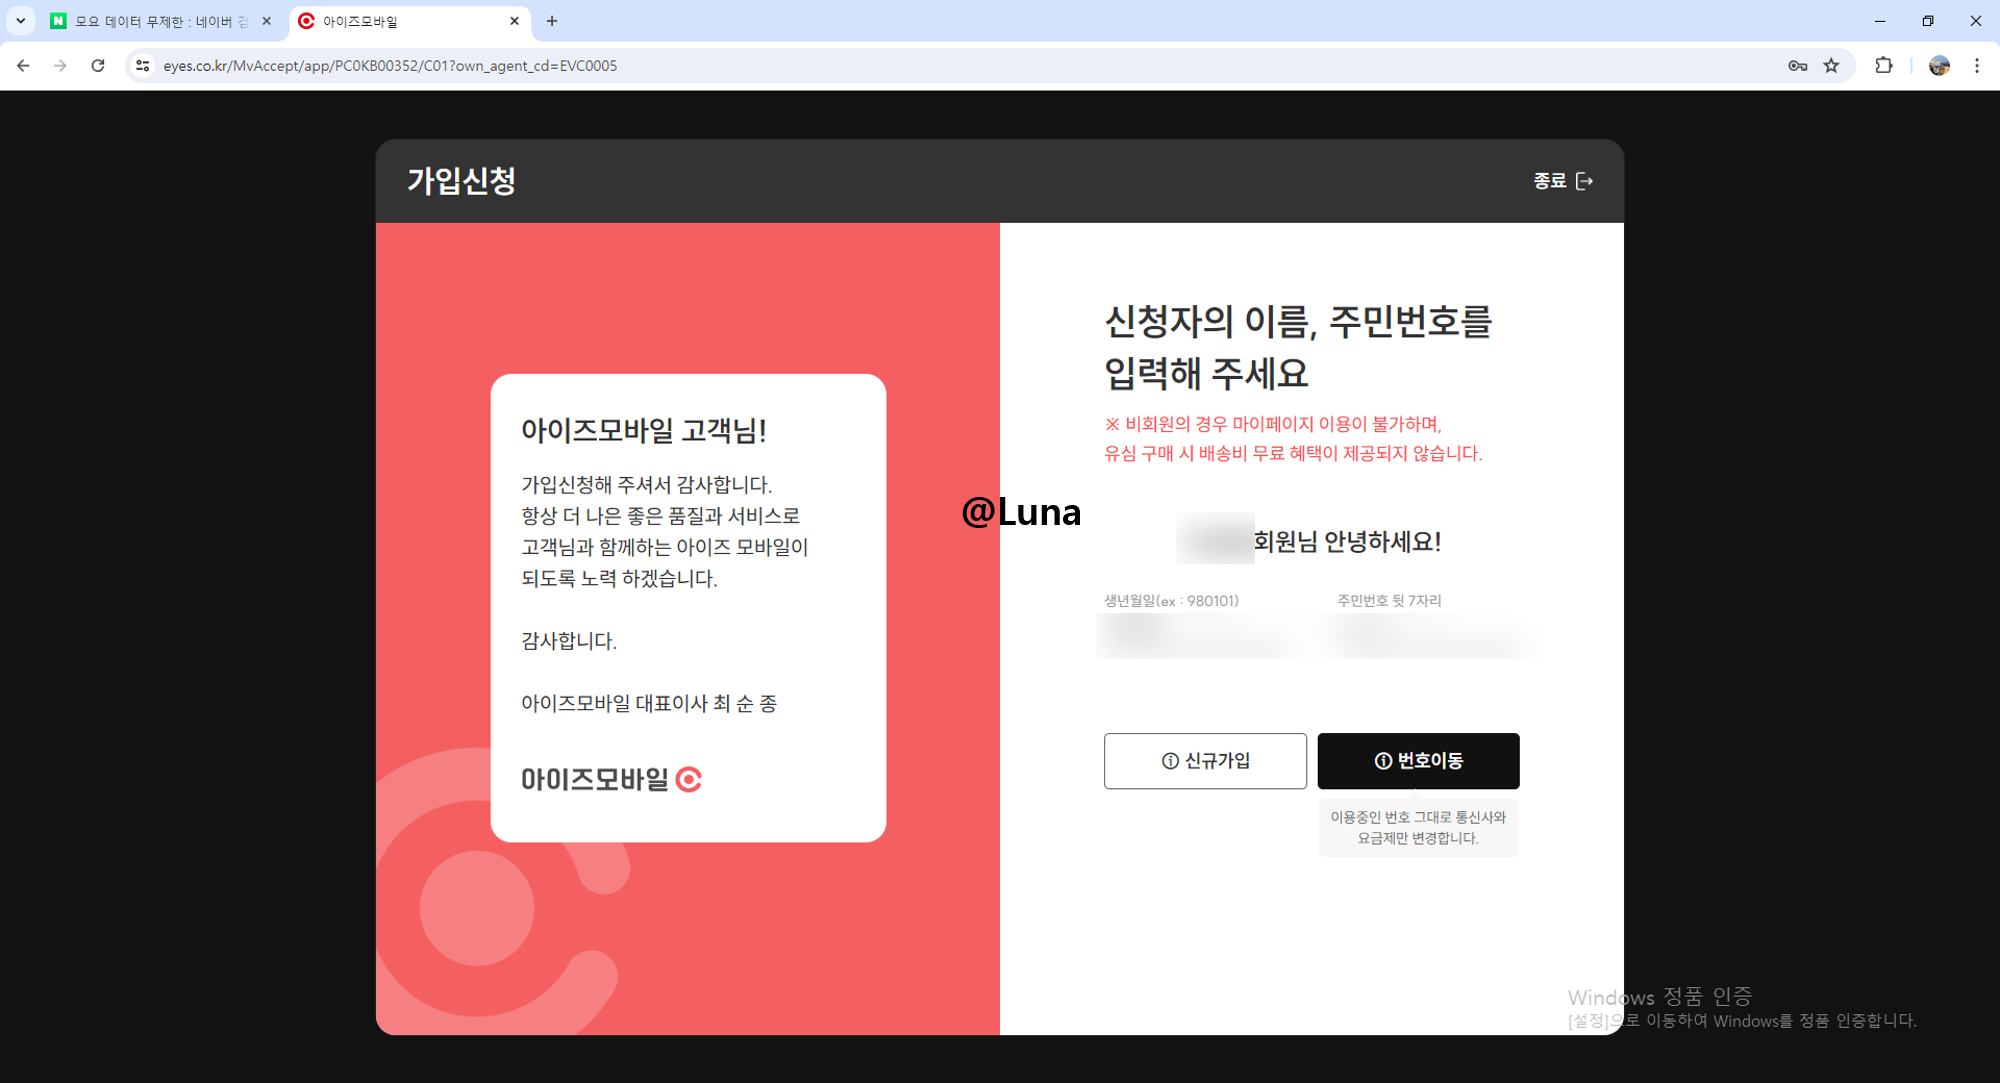Viewport: 2000px width, 1083px height.
Task: Open browser extensions puzzle icon
Action: (1884, 66)
